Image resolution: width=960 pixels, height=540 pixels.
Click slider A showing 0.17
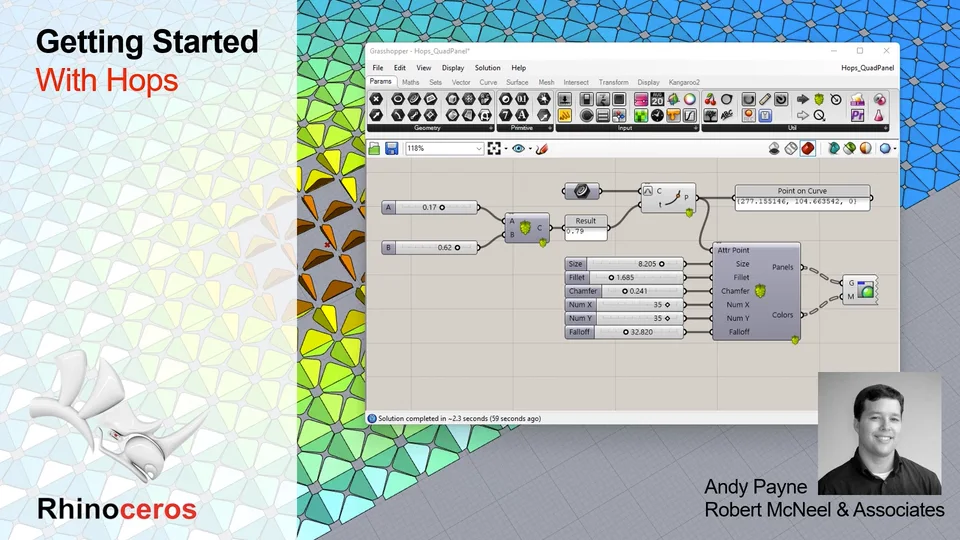(x=430, y=208)
